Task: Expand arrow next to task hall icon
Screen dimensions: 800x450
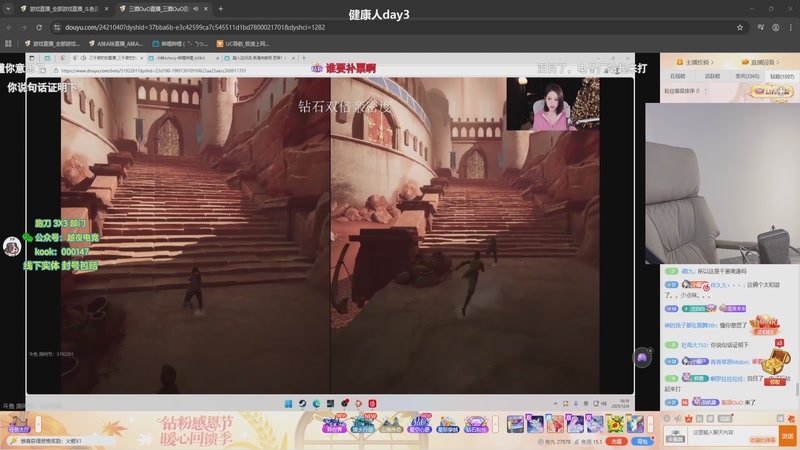Action: pyautogui.click(x=38, y=424)
